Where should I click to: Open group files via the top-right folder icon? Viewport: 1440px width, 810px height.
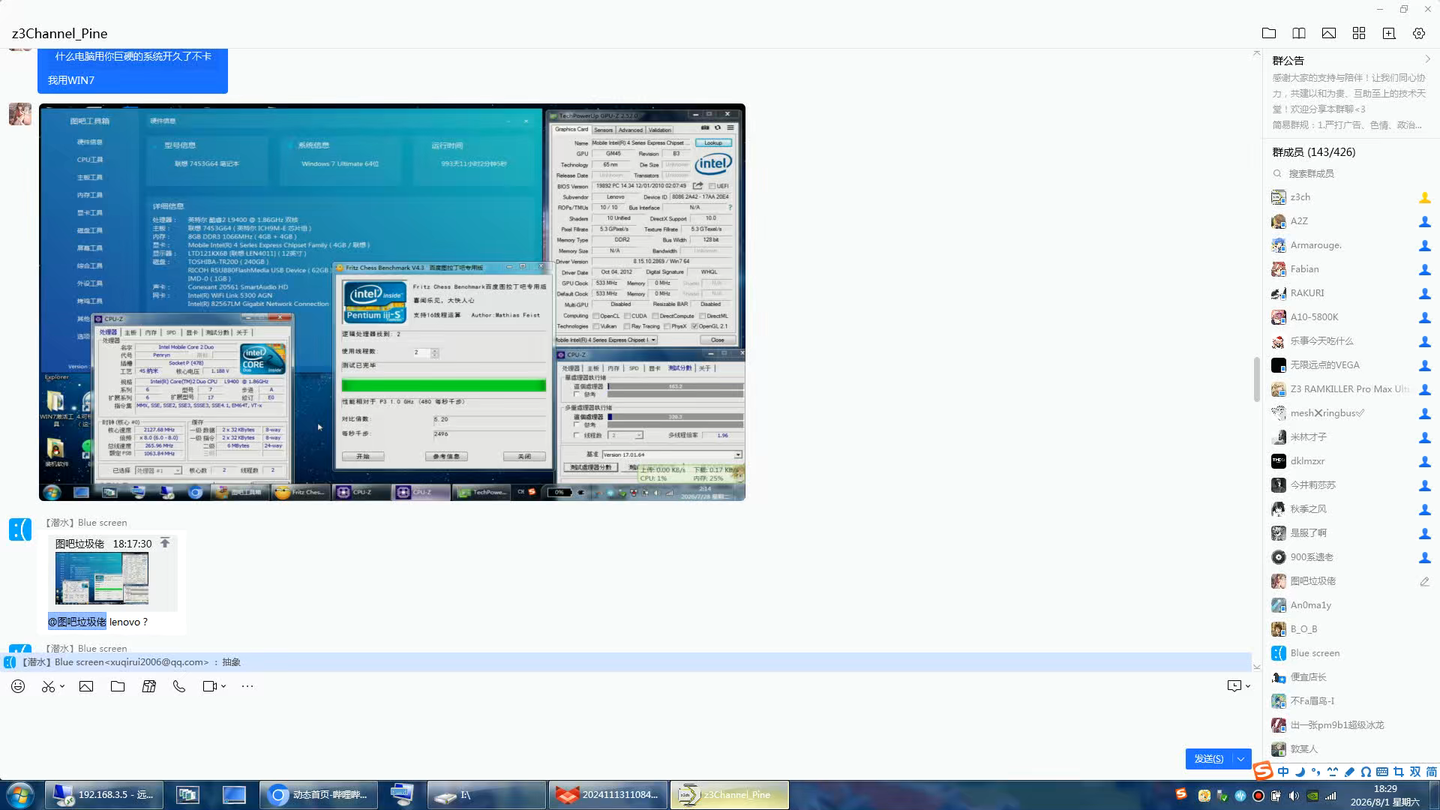tap(1269, 33)
